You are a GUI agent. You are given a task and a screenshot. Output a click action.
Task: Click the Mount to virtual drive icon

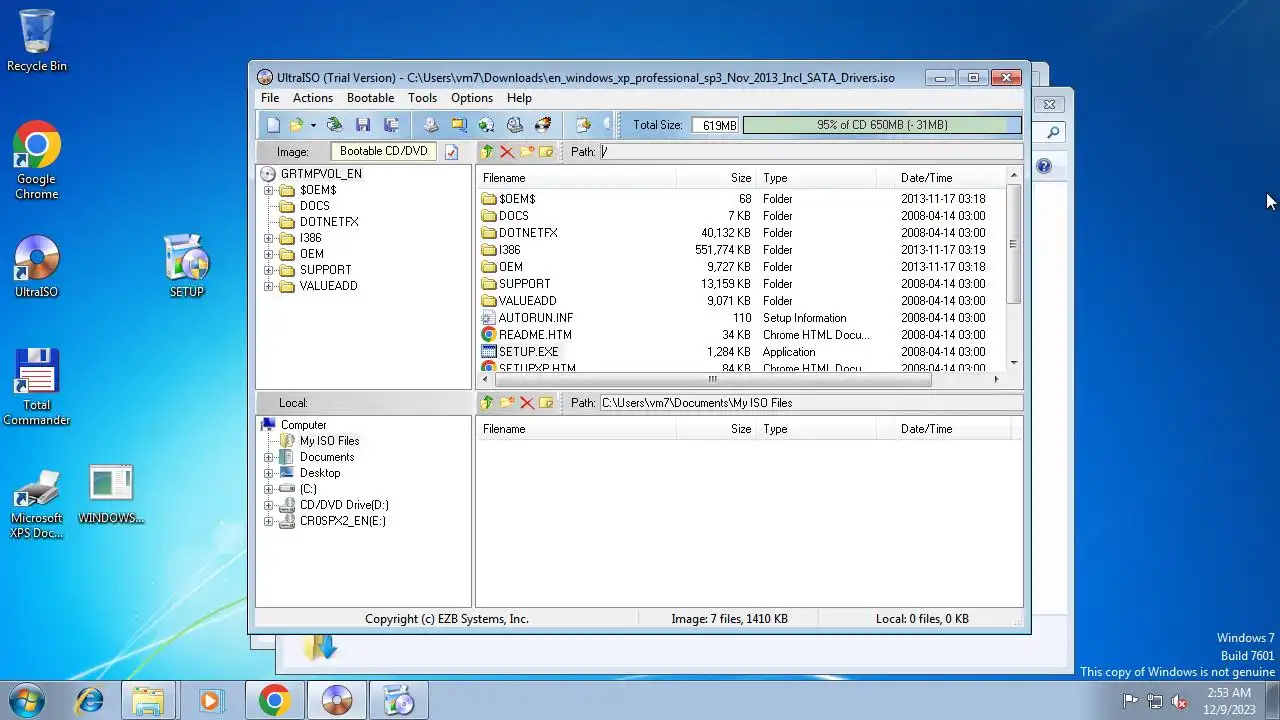(515, 125)
